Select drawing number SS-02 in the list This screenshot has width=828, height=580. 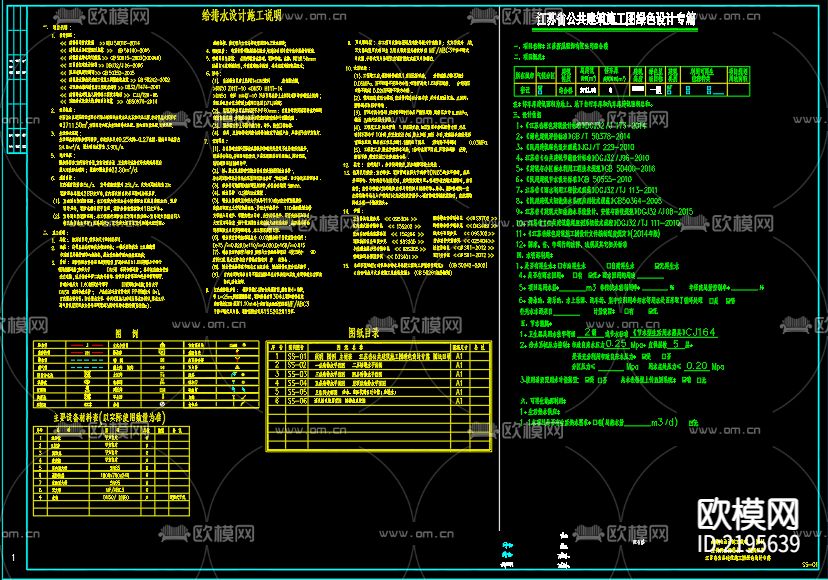pos(297,365)
